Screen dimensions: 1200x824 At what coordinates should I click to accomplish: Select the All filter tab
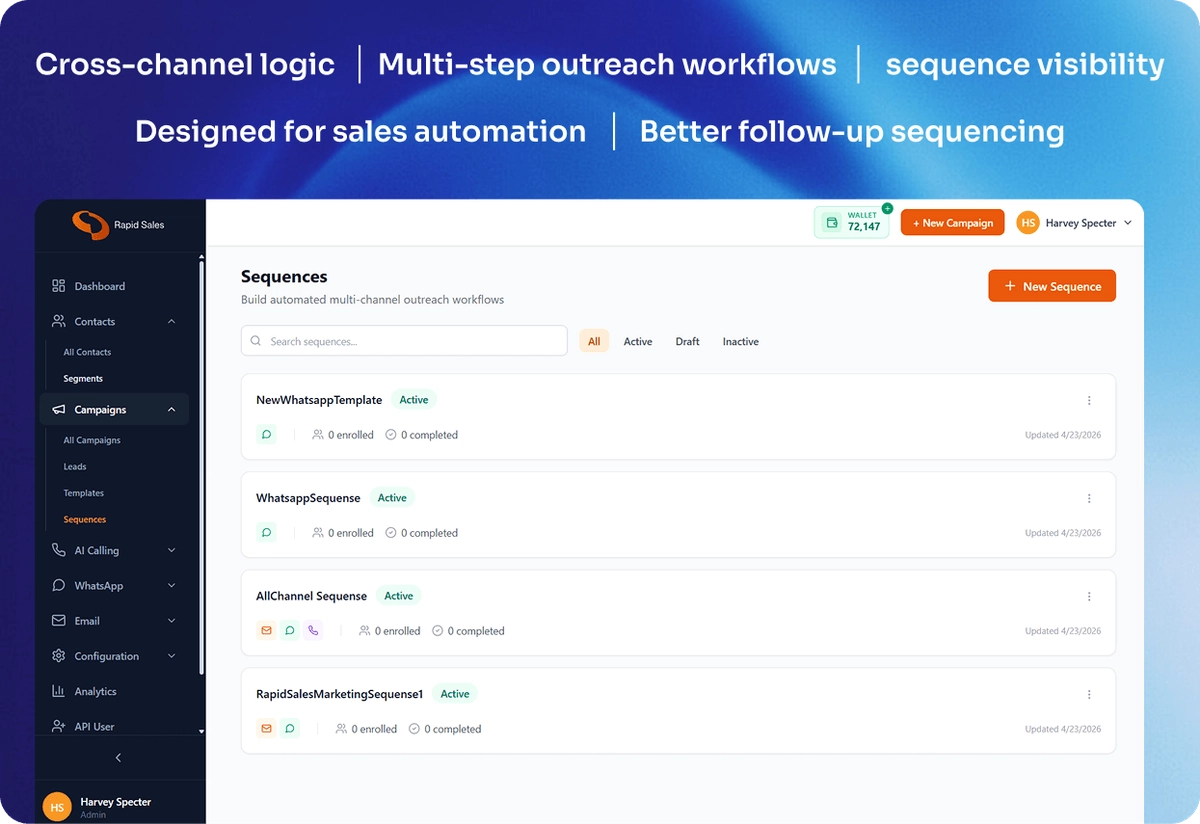(x=594, y=341)
